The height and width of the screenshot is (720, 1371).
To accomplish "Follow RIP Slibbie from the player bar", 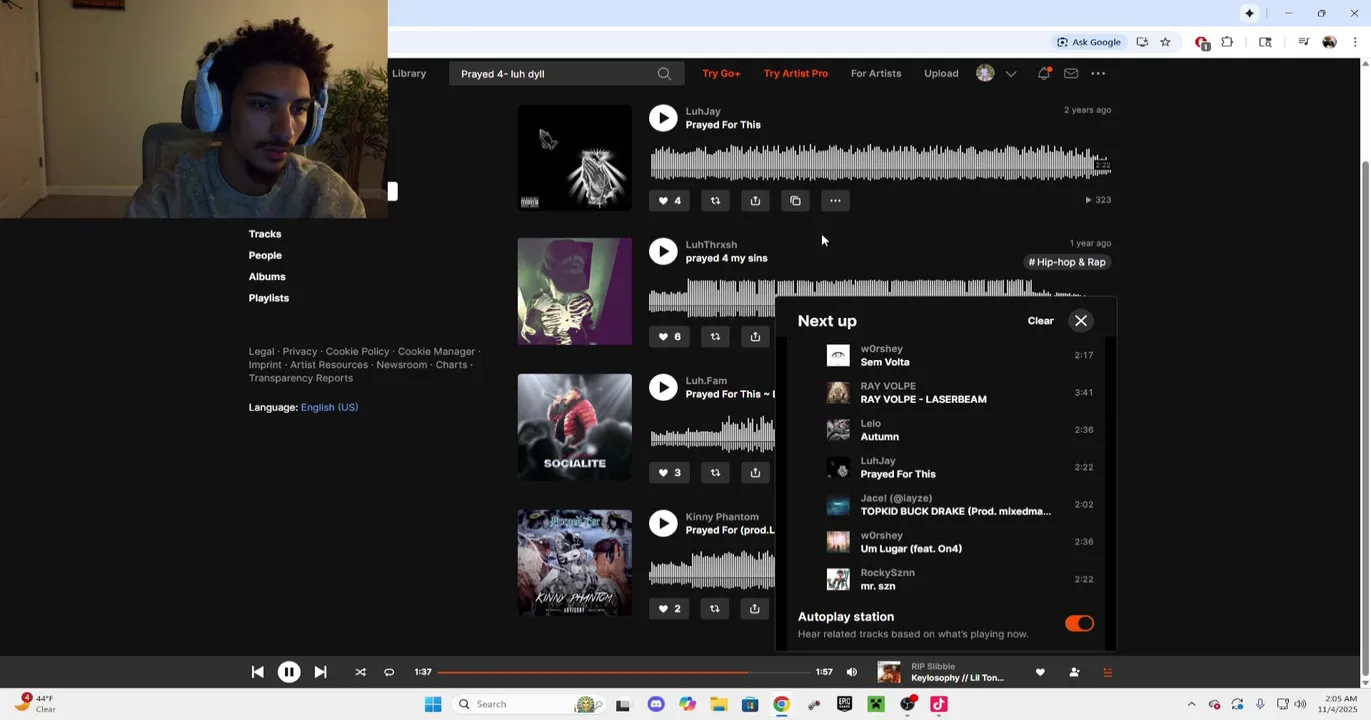I will tap(1074, 673).
